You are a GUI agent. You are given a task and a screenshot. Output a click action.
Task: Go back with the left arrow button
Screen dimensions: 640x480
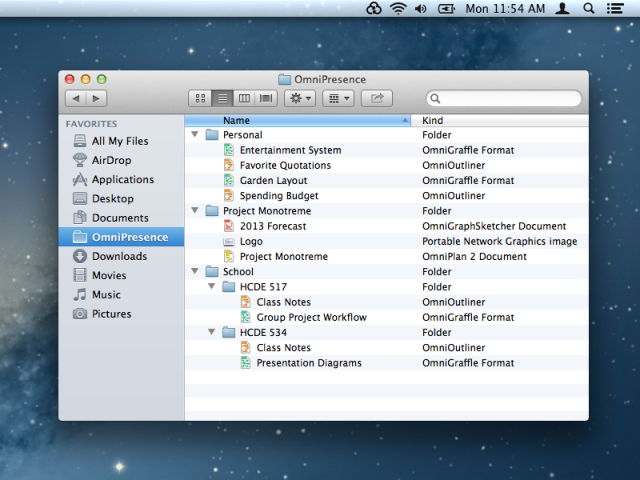[x=76, y=98]
